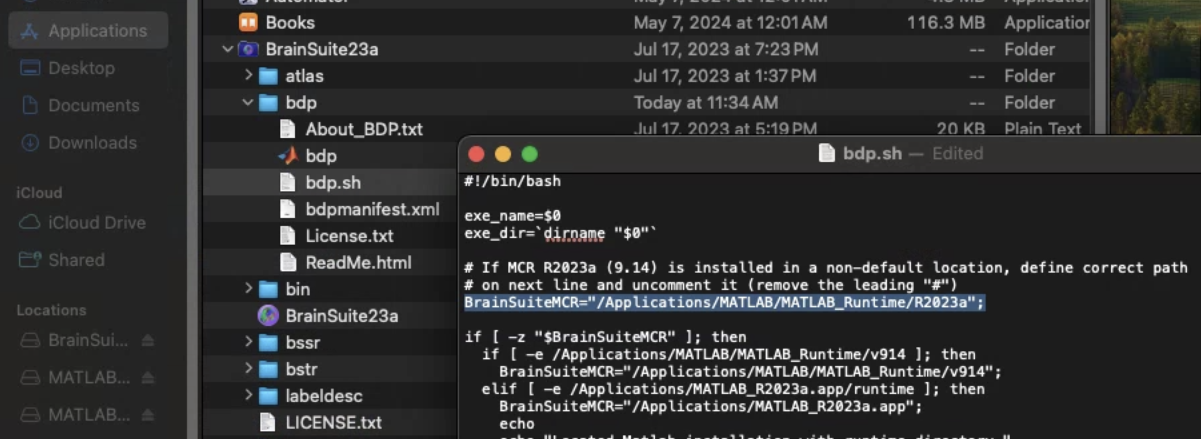1201x439 pixels.
Task: Eject the BrainSui... volume in sidebar
Action: (148, 341)
